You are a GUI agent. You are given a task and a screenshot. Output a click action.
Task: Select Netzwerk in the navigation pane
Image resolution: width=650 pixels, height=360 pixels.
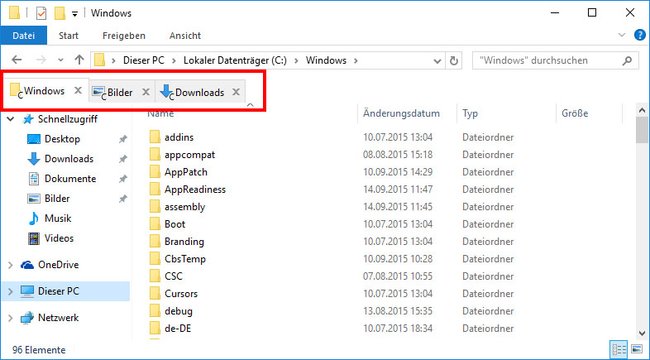(x=58, y=318)
